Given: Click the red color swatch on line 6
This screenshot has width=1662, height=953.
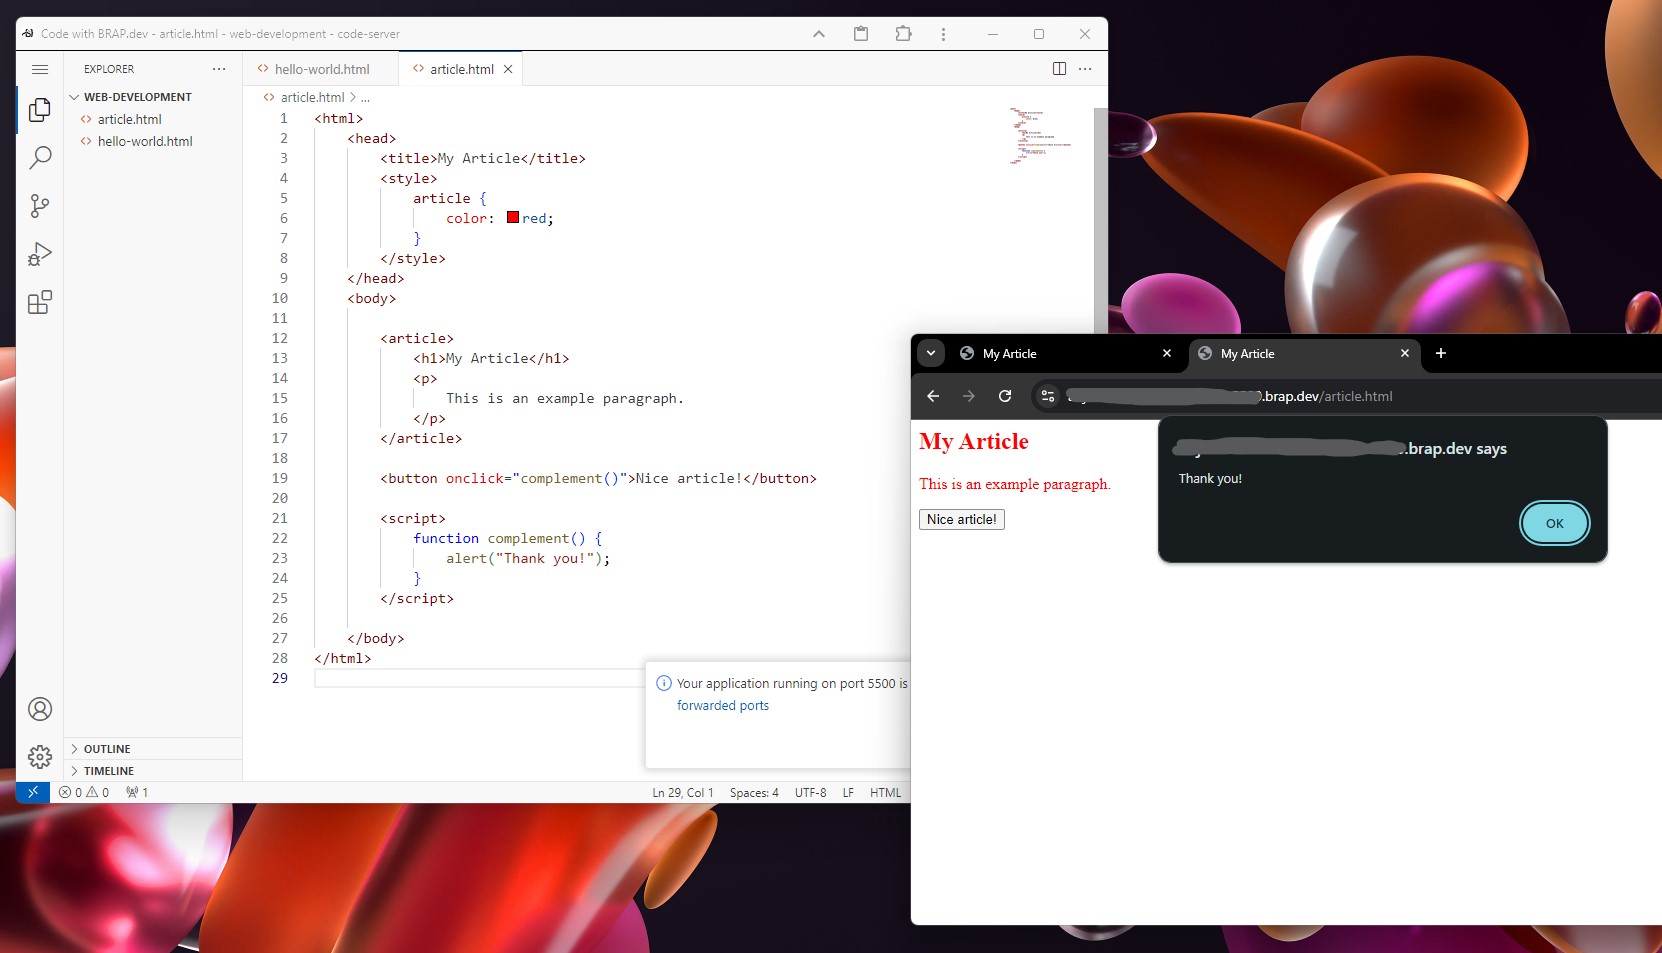Looking at the screenshot, I should click(511, 217).
